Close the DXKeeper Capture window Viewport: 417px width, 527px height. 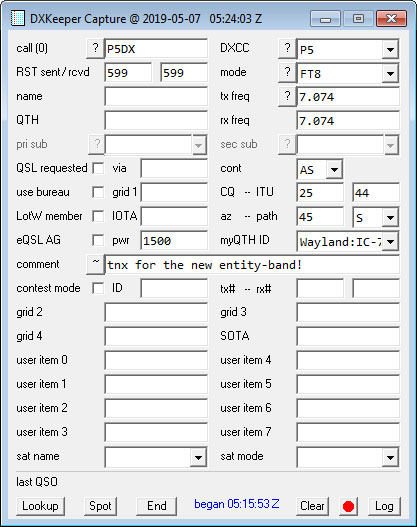(391, 18)
